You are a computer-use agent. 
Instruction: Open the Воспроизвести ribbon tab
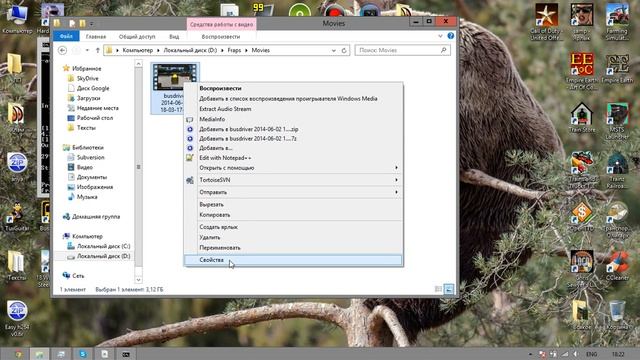221,36
